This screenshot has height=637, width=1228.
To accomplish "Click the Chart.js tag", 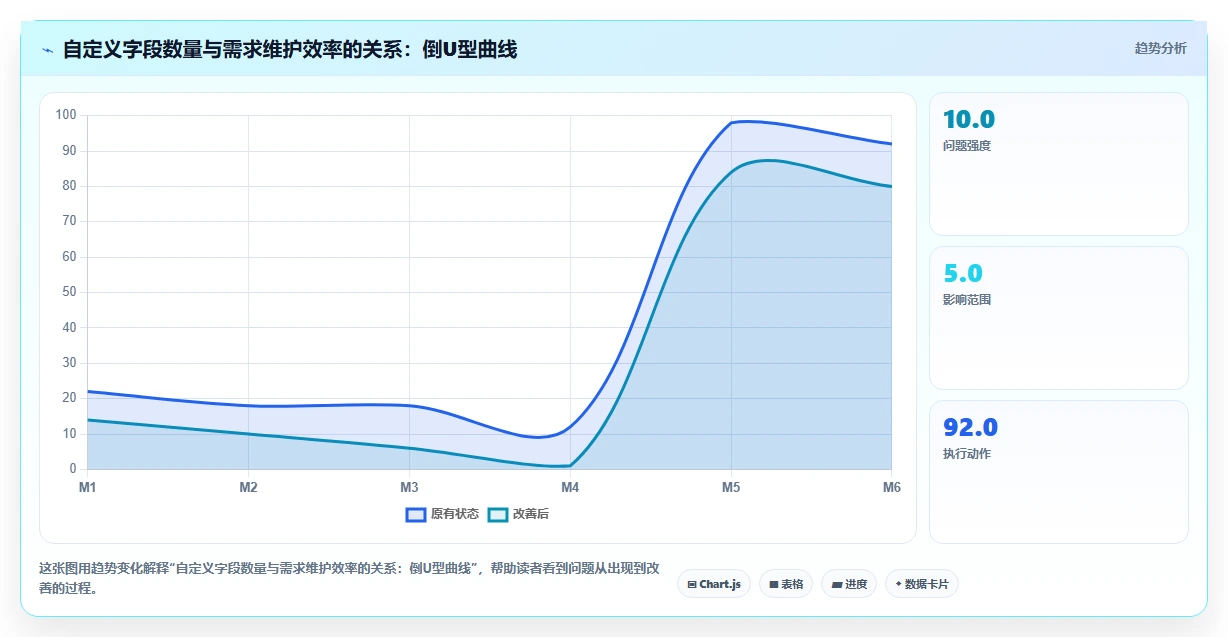I will 714,584.
